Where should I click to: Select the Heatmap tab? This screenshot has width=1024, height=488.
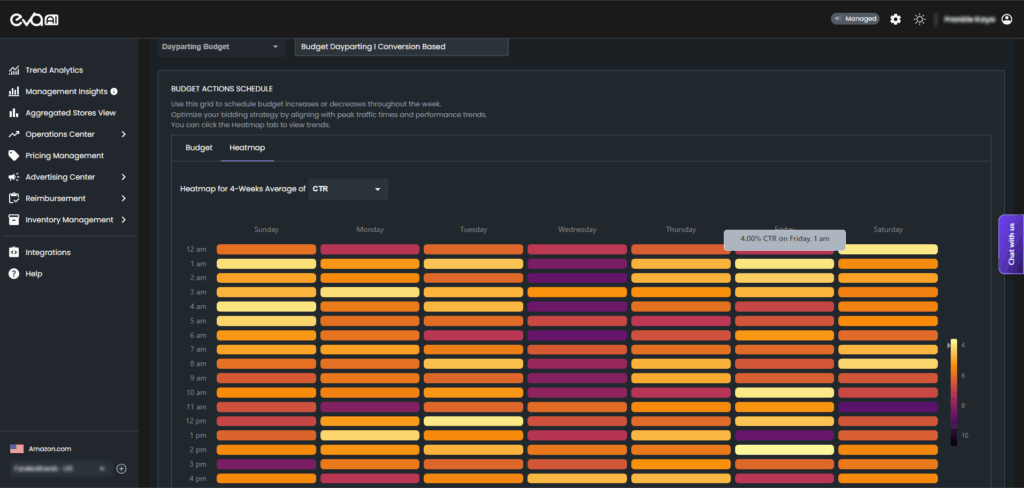(x=246, y=147)
